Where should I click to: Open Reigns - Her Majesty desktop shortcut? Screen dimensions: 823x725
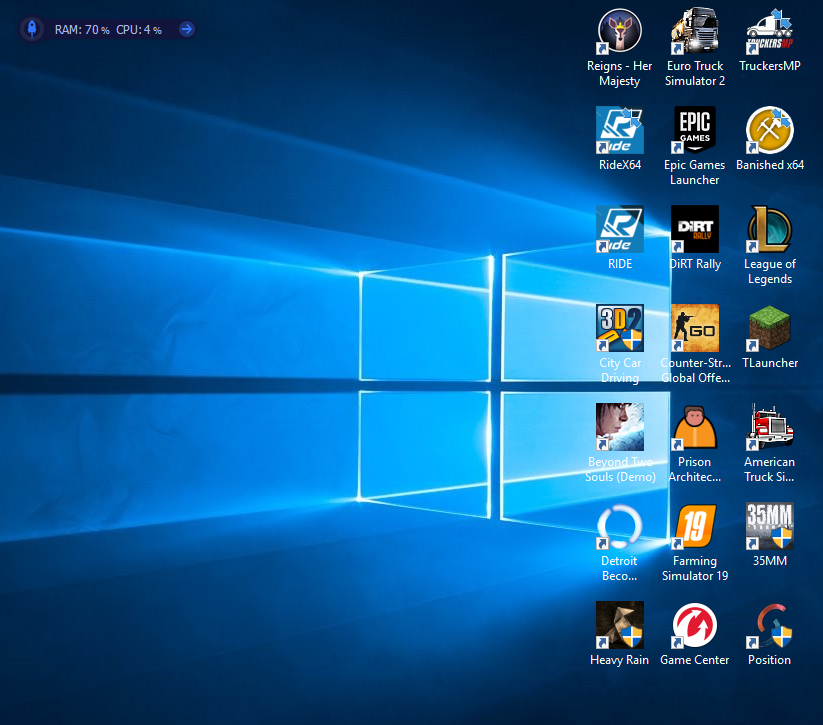pyautogui.click(x=619, y=31)
